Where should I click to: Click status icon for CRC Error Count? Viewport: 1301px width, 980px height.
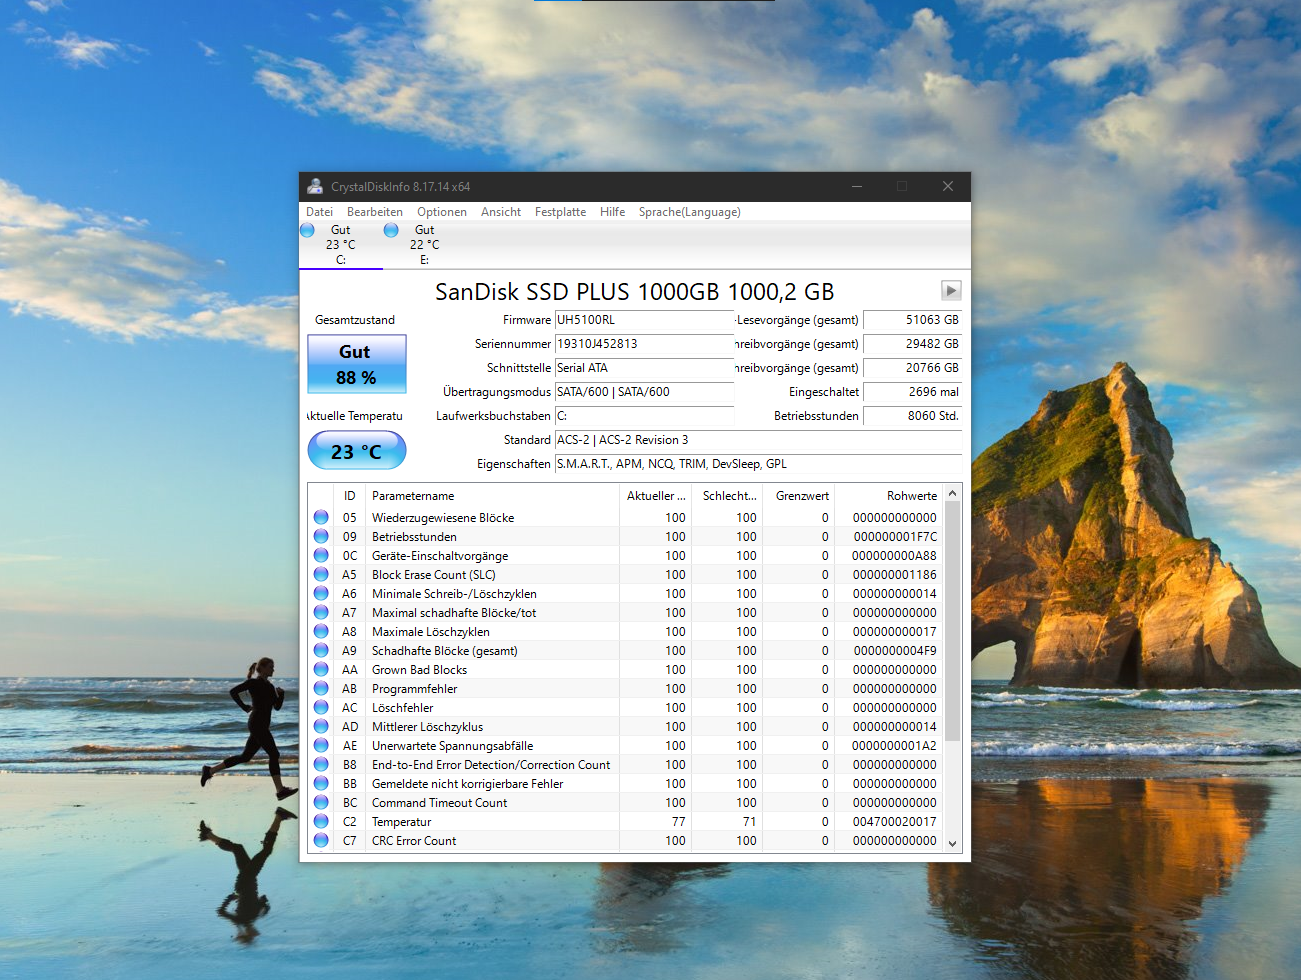(321, 840)
